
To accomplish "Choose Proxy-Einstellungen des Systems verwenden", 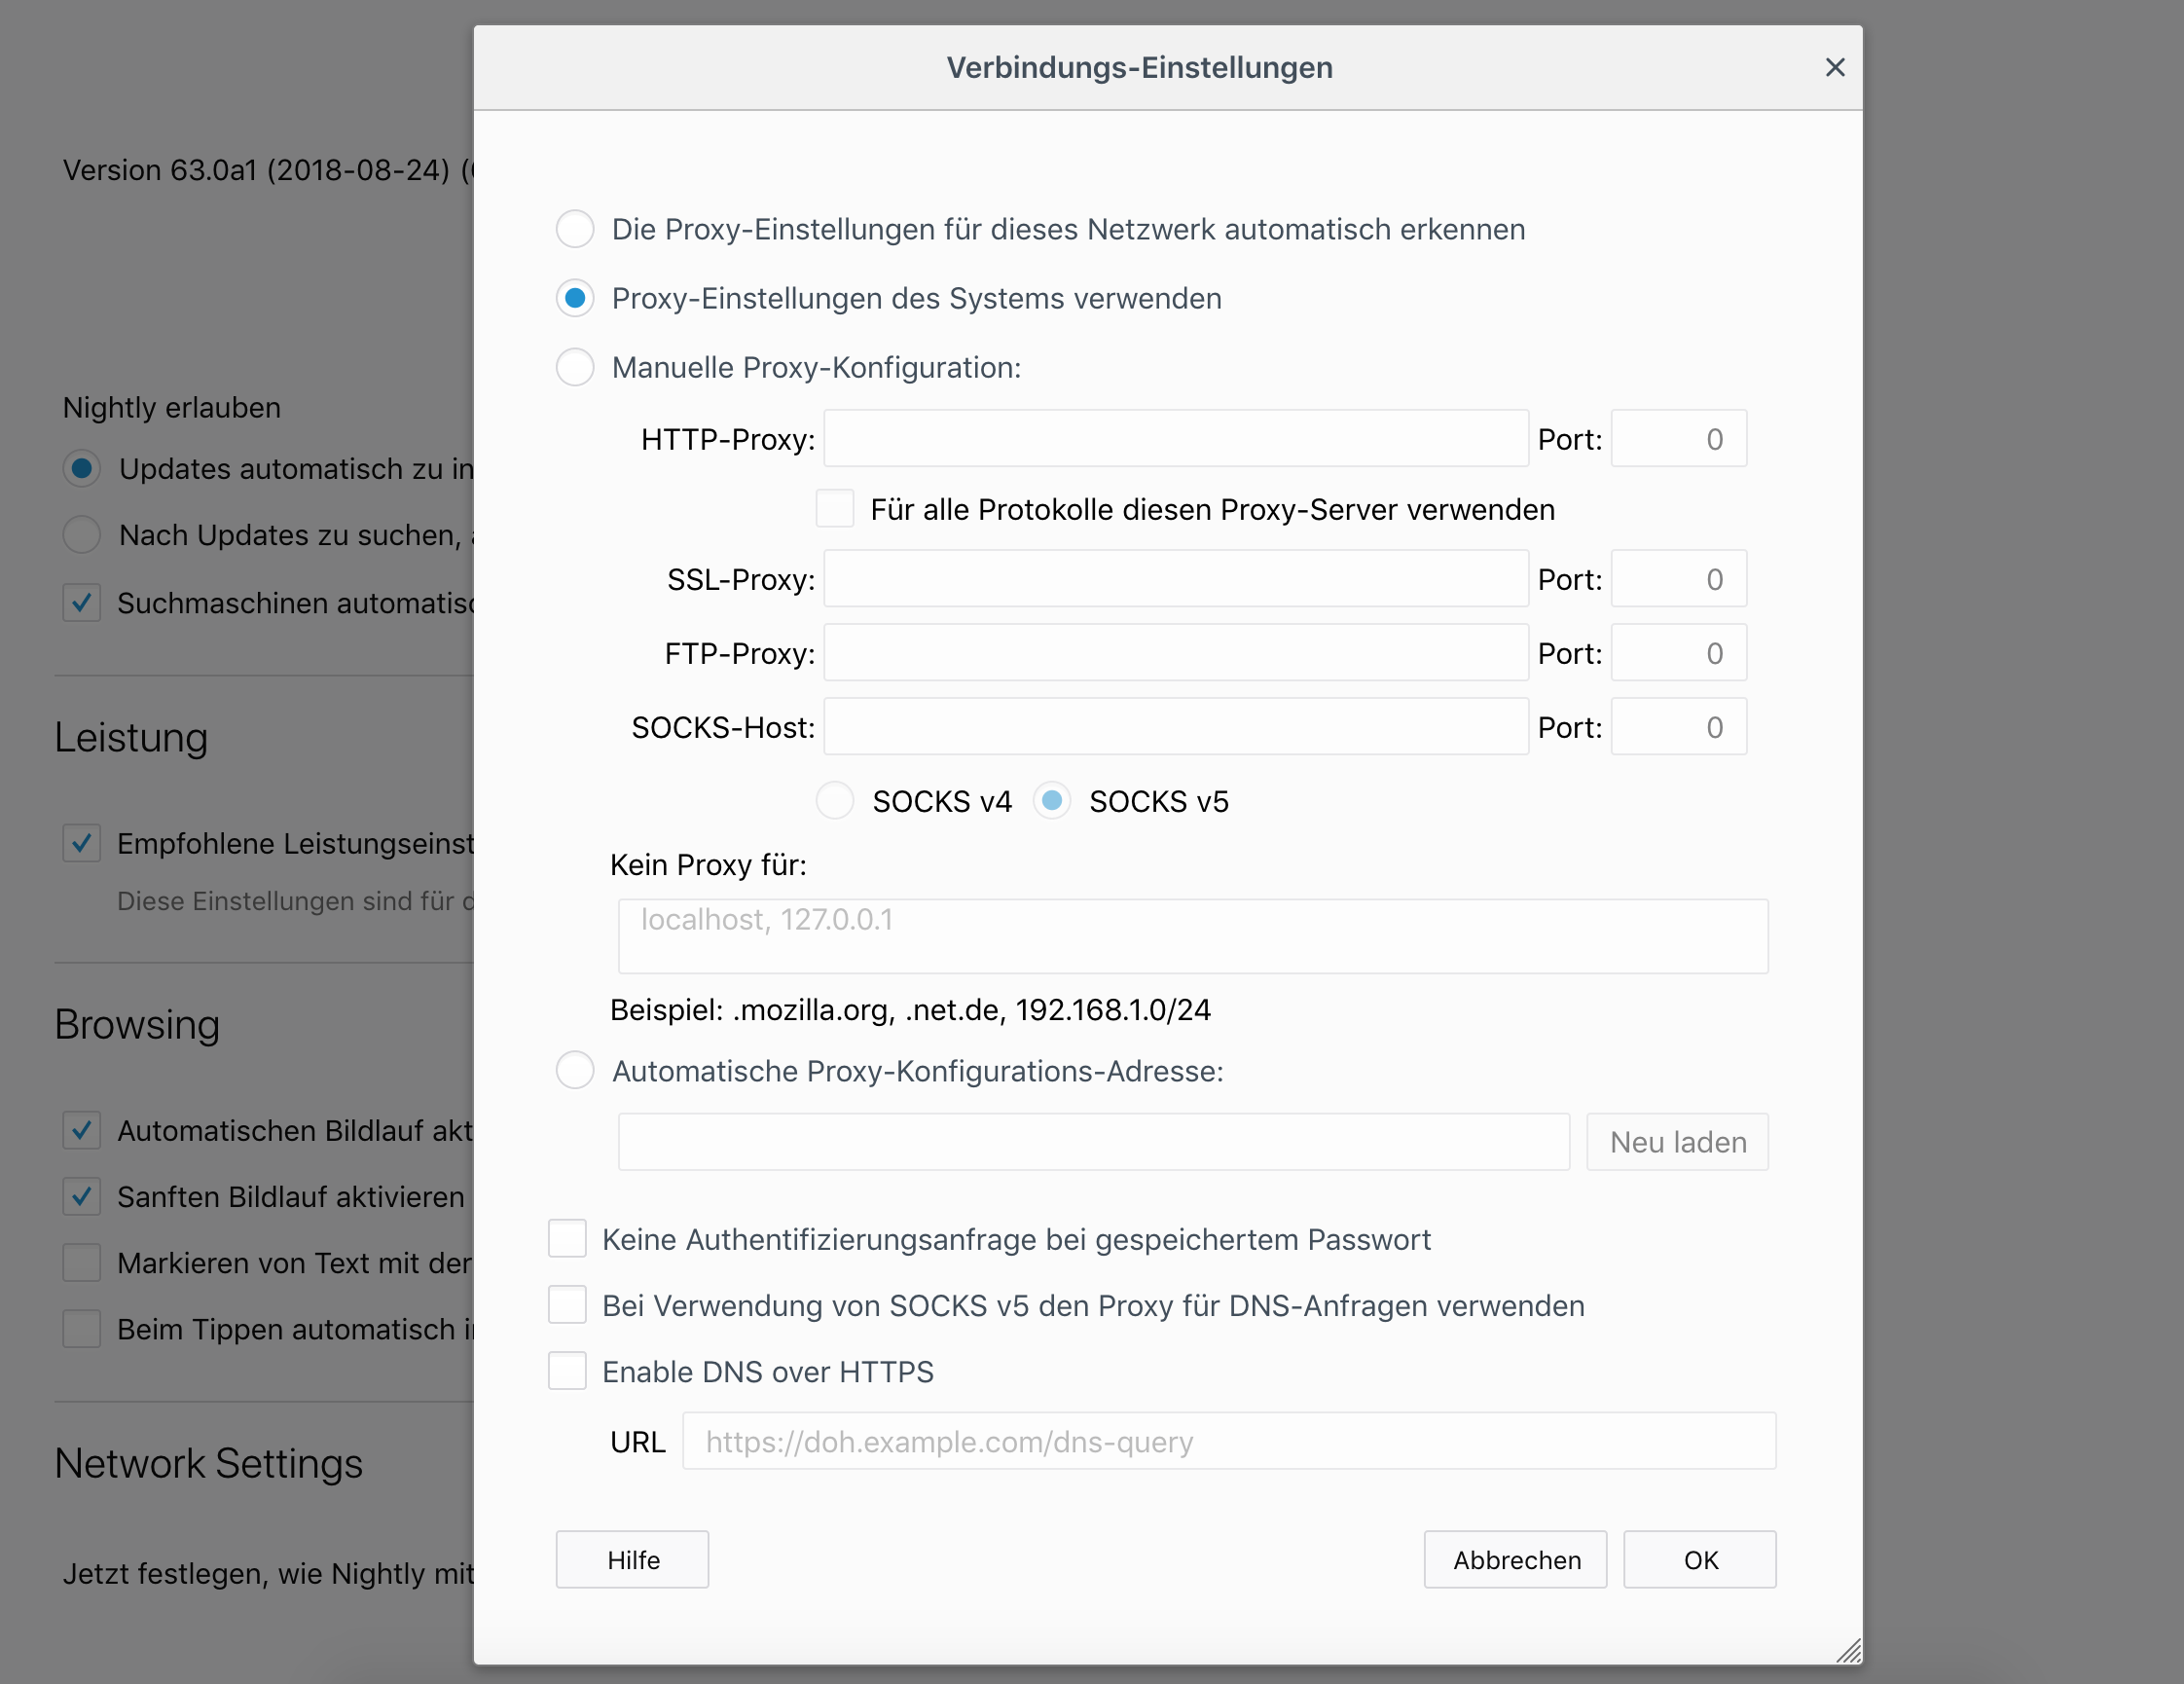I will 575,298.
